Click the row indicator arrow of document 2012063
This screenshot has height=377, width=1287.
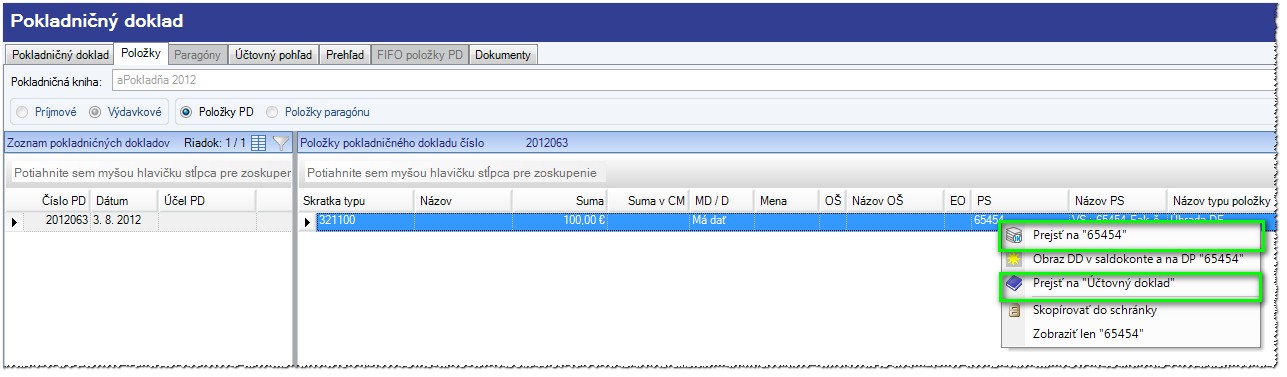coord(14,221)
